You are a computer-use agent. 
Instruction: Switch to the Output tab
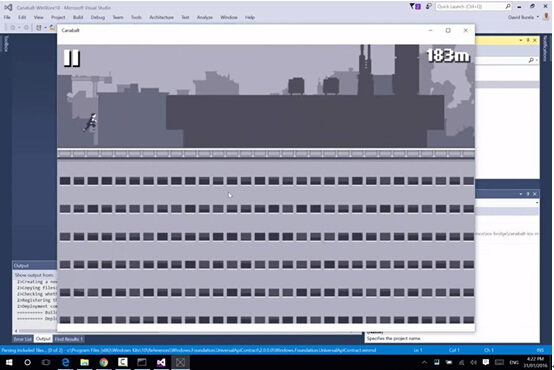43,339
